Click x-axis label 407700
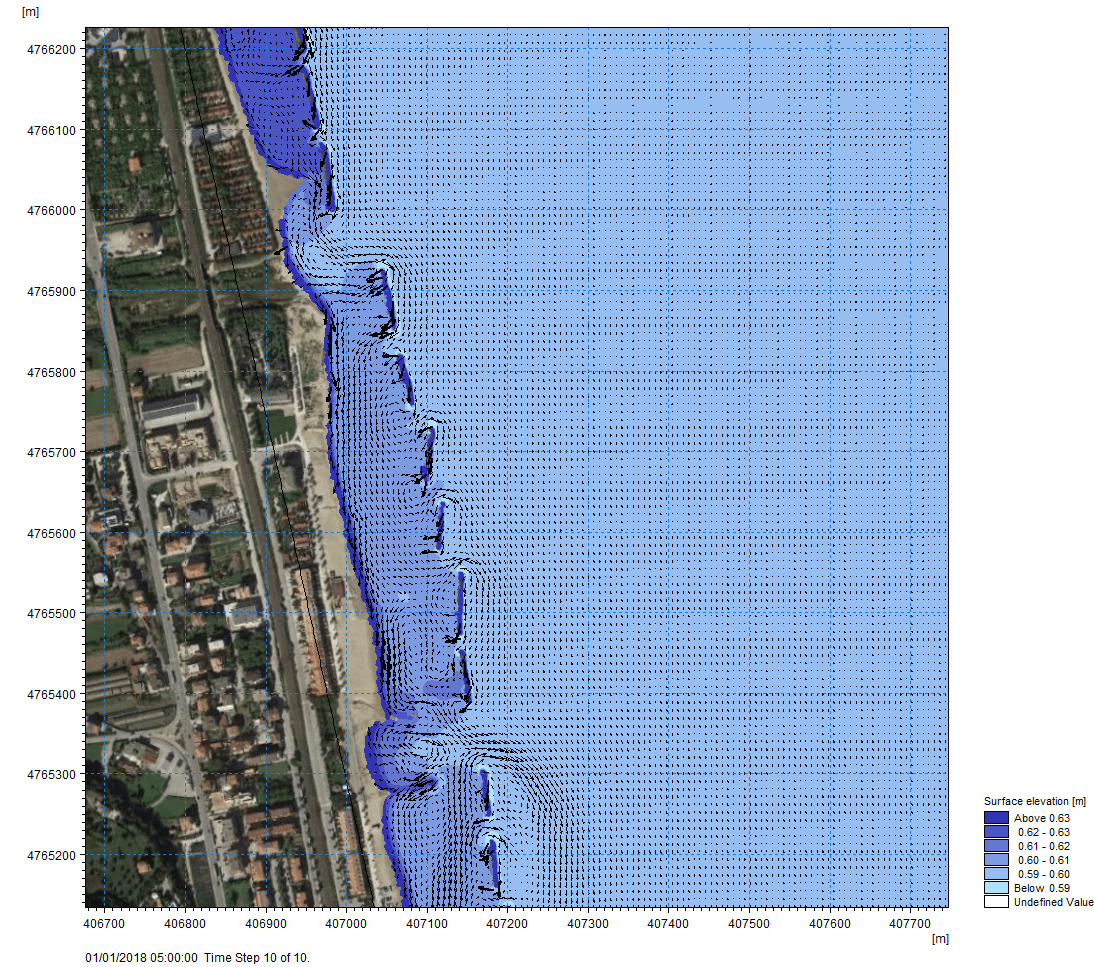 click(911, 924)
